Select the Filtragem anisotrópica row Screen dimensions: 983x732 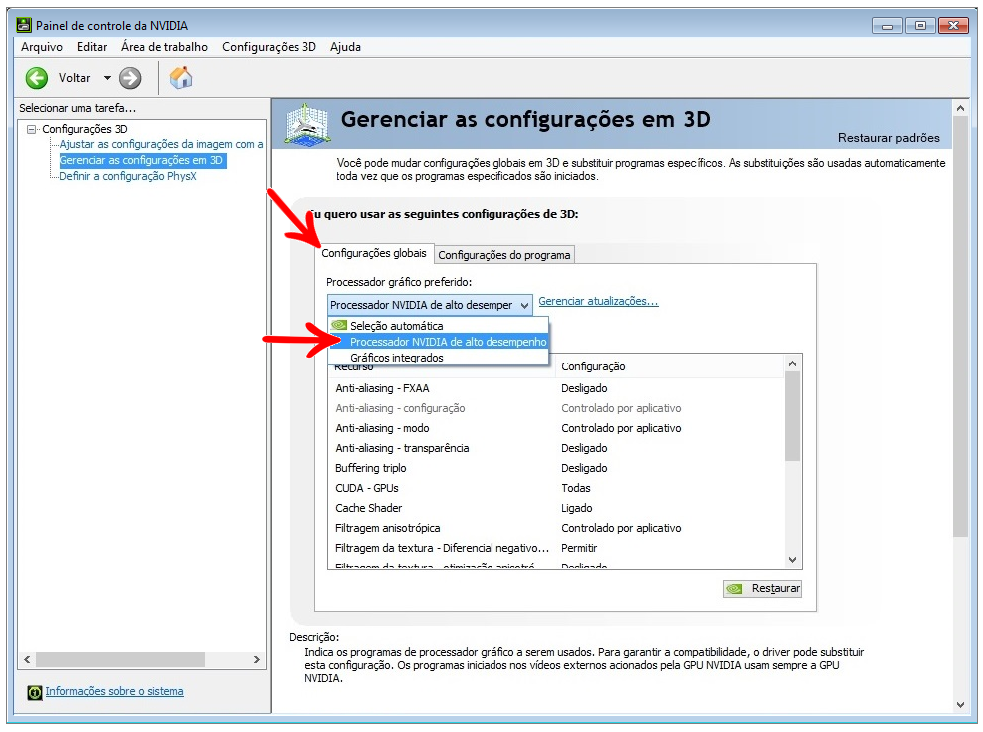coord(556,529)
